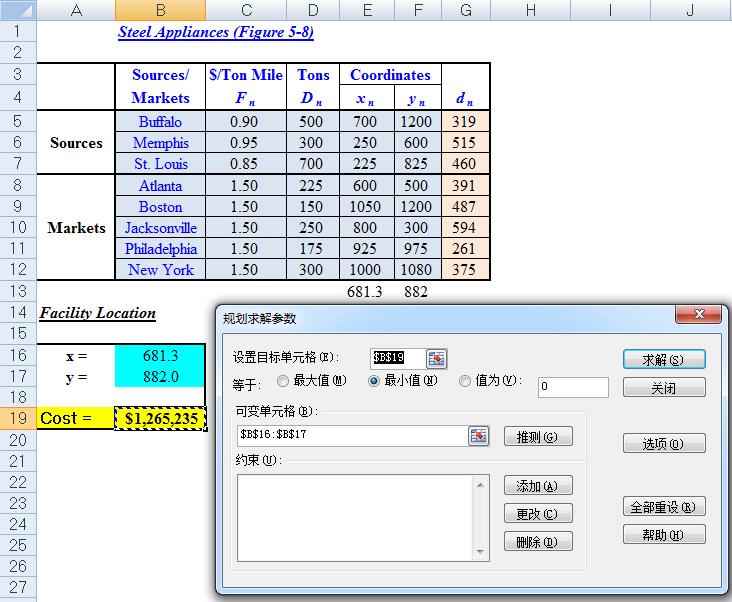Open Solver options with the 选项 button
Viewport: 732px width, 602px height.
point(663,443)
